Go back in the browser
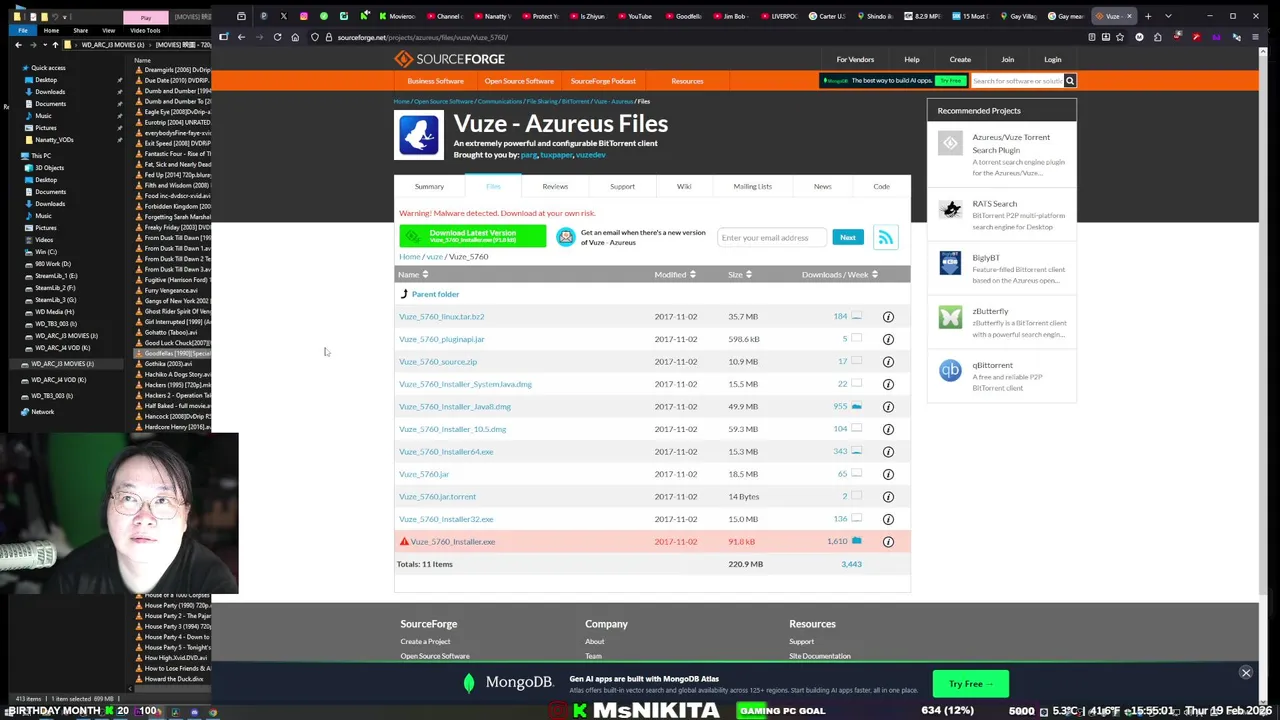 point(241,37)
